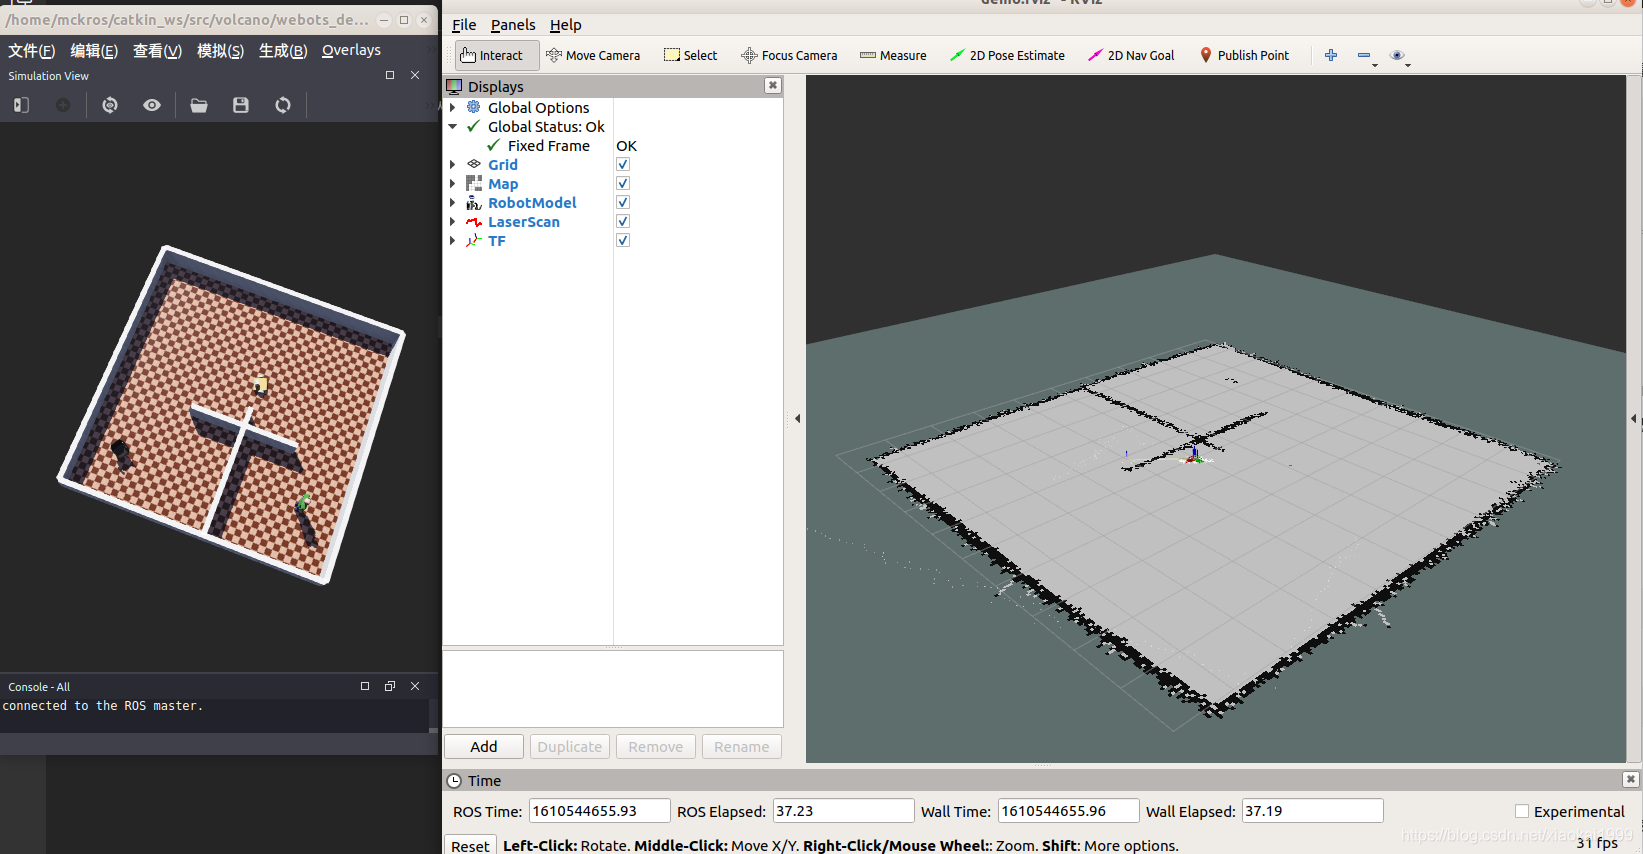Image resolution: width=1643 pixels, height=854 pixels.
Task: Click the Wall Elapsed field
Action: click(1312, 811)
